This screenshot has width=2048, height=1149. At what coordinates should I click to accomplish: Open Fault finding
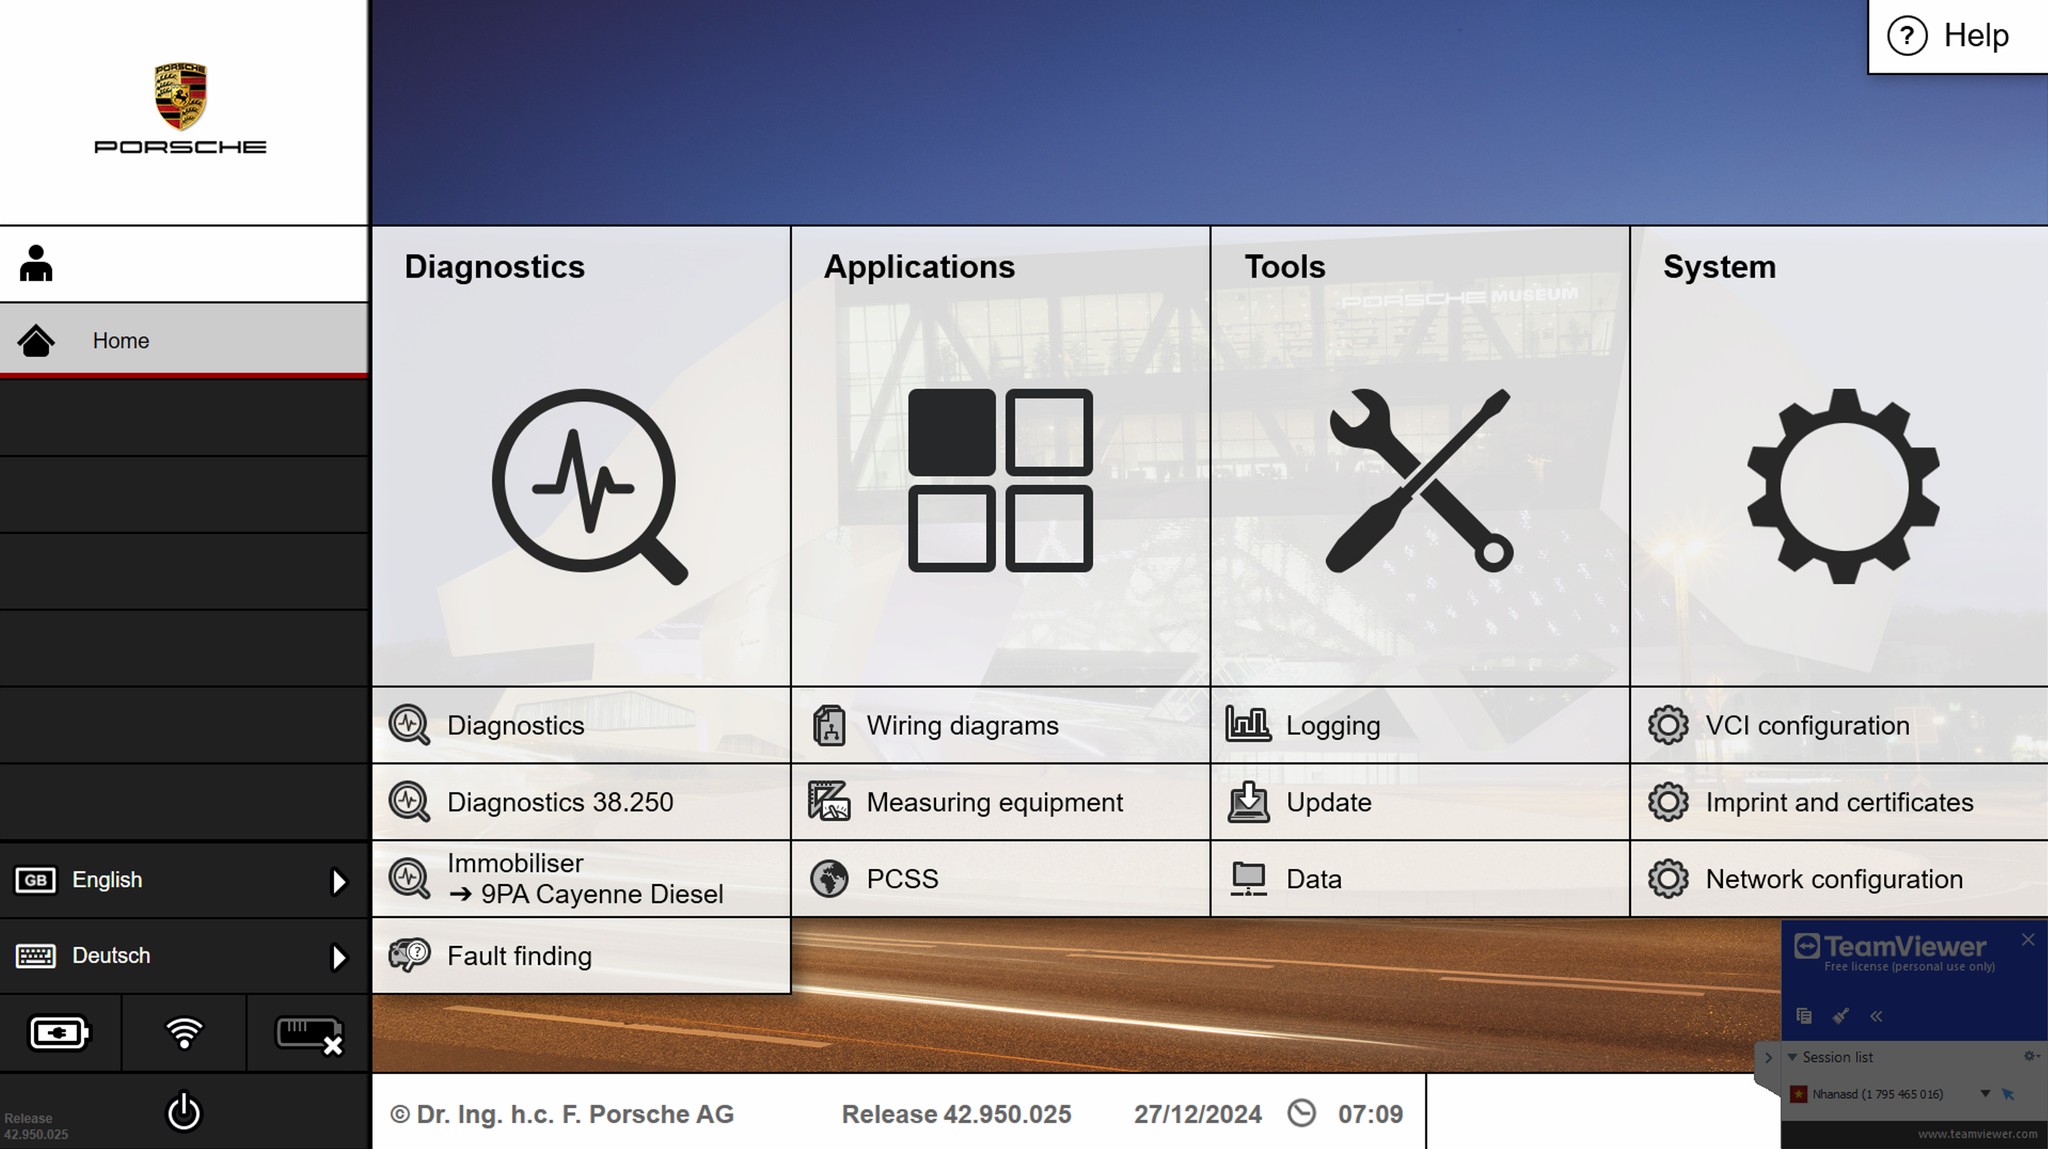tap(581, 956)
